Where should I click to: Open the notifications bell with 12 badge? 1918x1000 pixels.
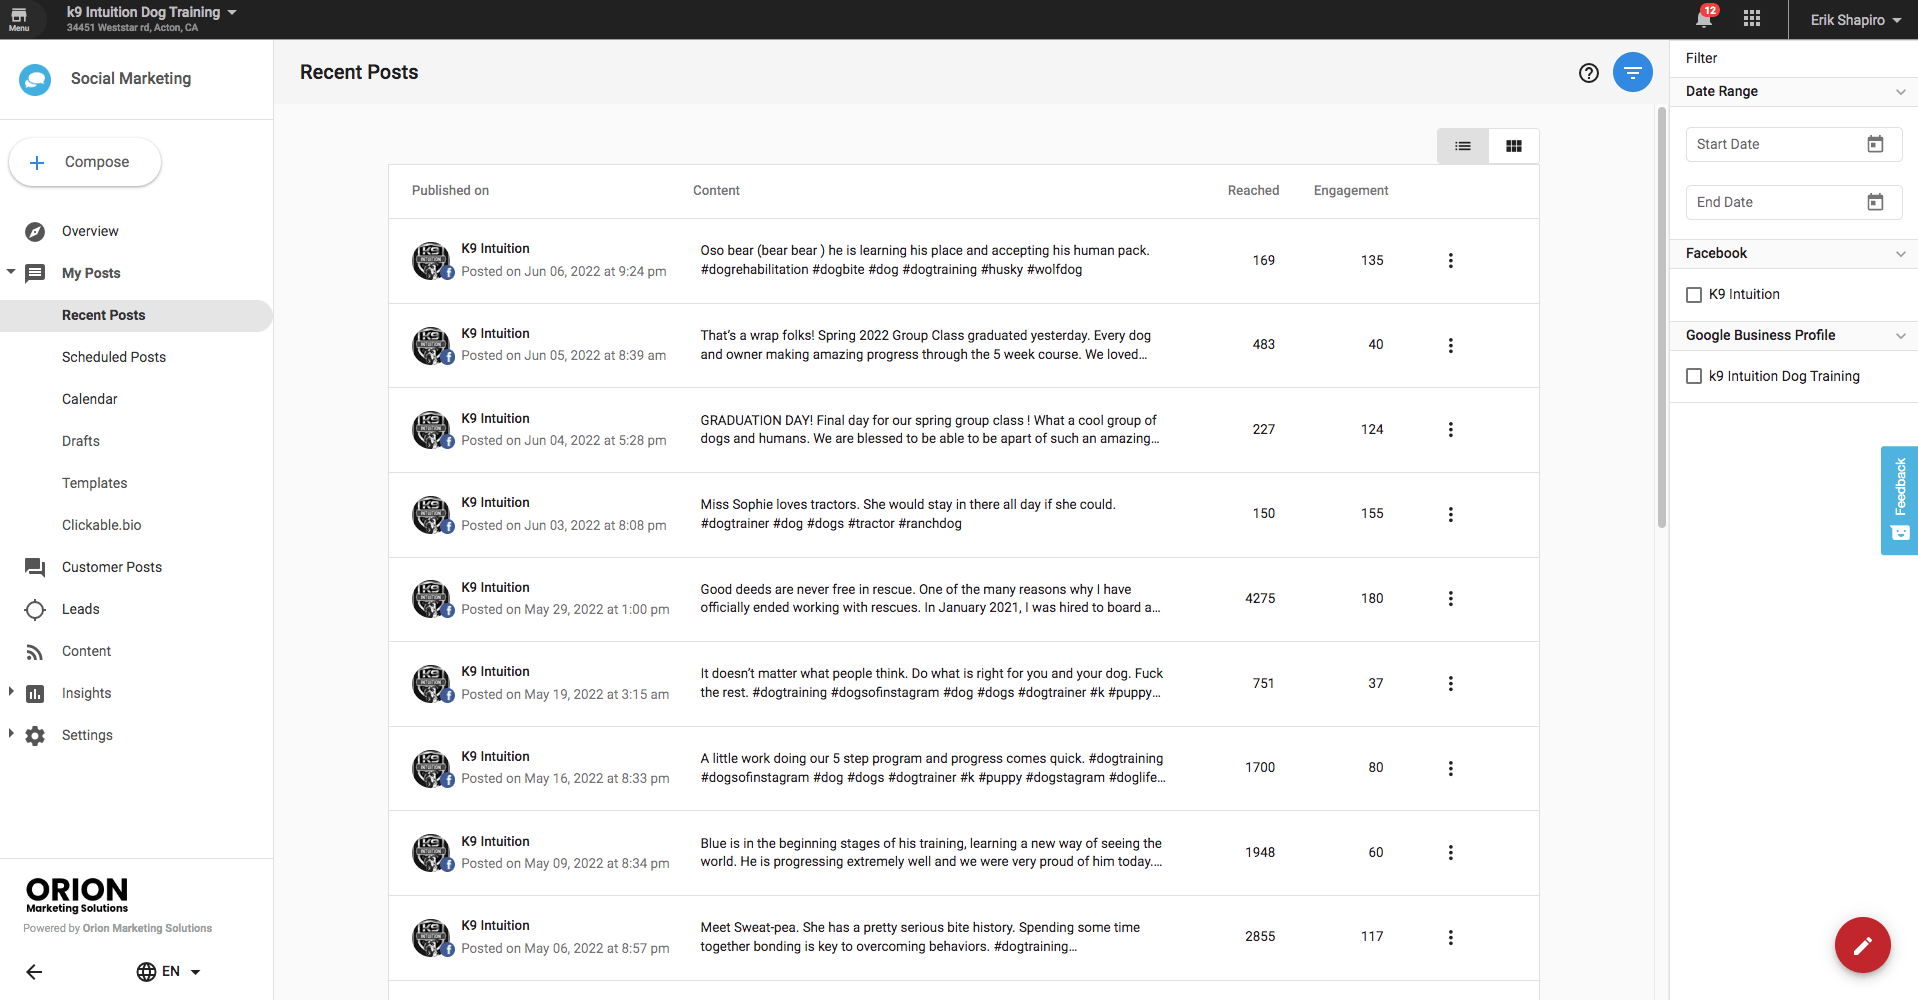[1705, 18]
